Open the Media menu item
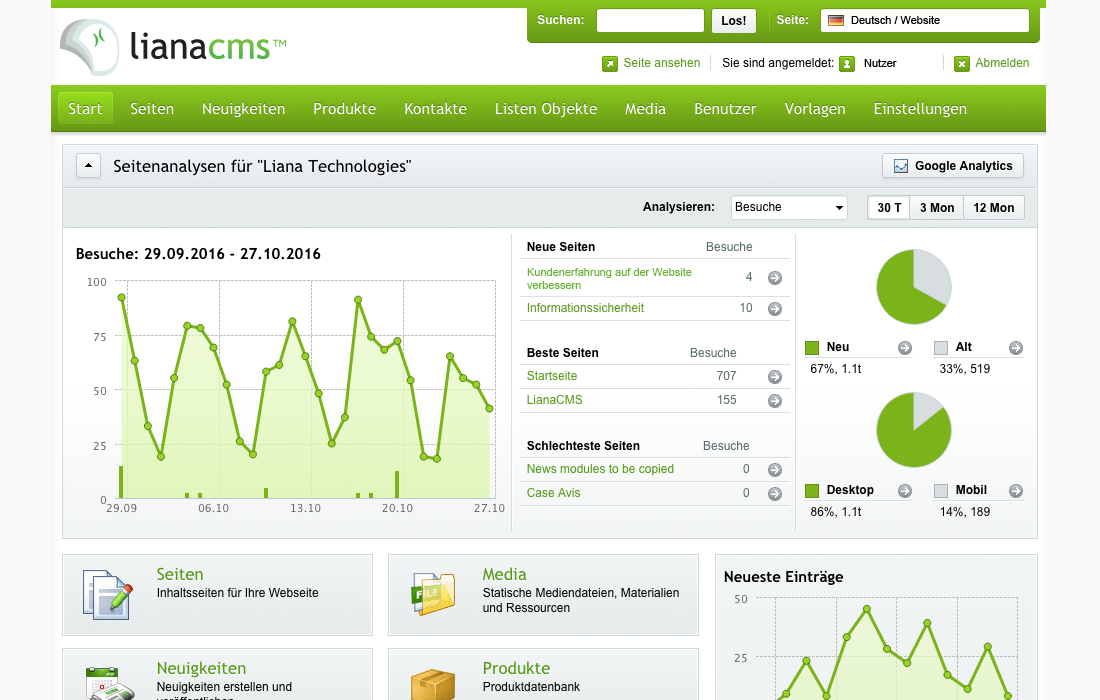This screenshot has height=700, width=1100. click(x=645, y=109)
